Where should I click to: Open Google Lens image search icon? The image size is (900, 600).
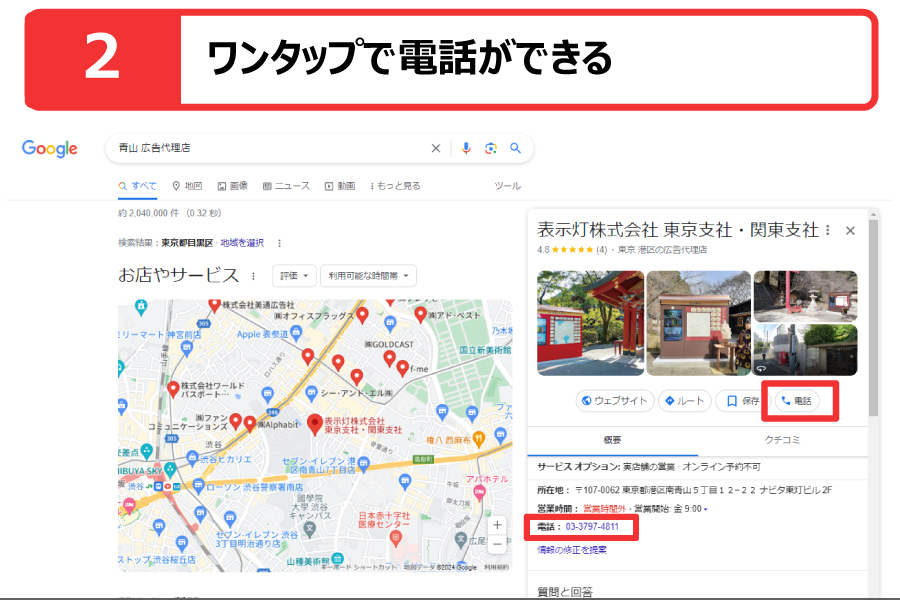pos(491,148)
